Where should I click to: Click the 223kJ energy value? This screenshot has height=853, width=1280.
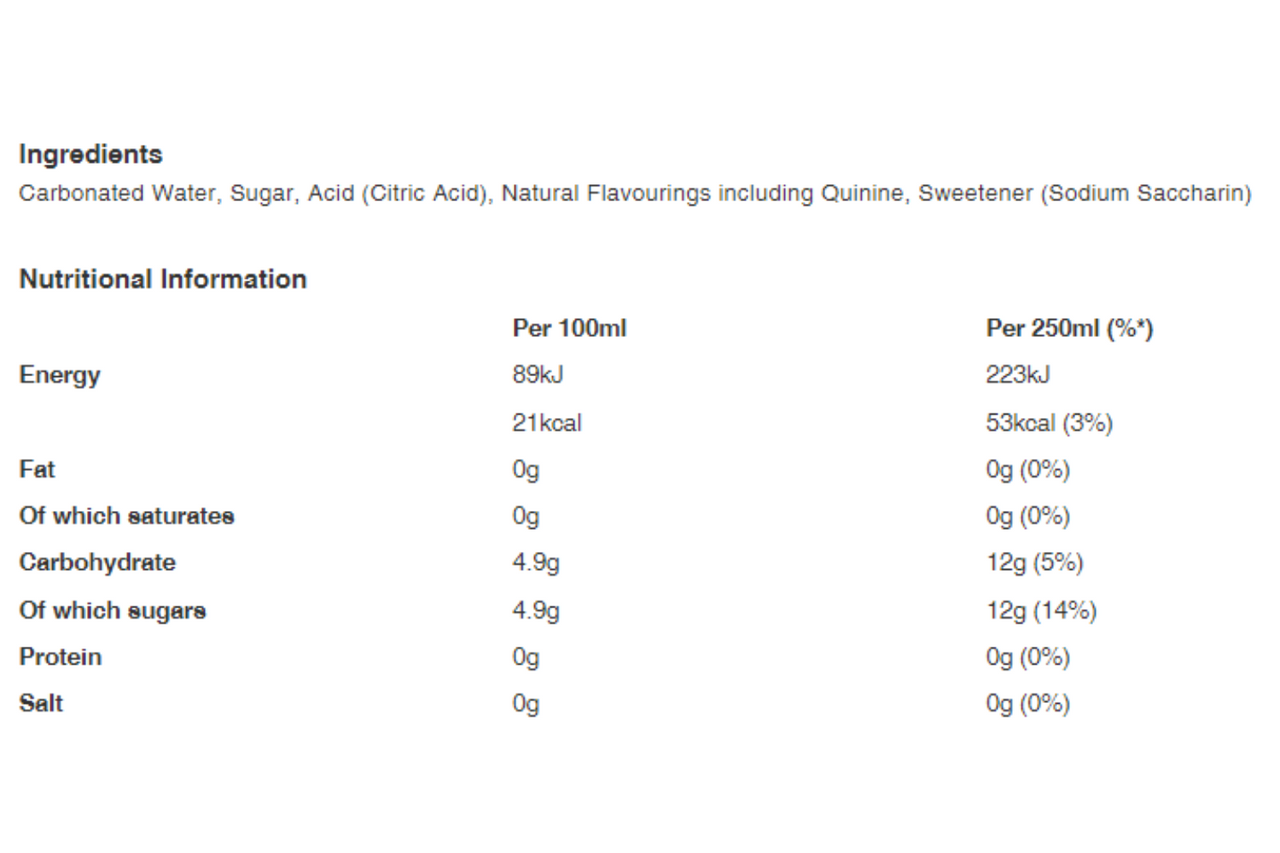[1018, 375]
